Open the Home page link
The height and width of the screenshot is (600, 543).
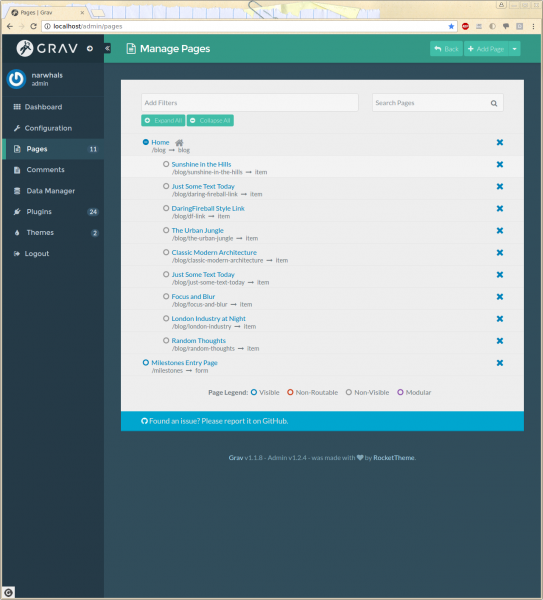[x=160, y=142]
